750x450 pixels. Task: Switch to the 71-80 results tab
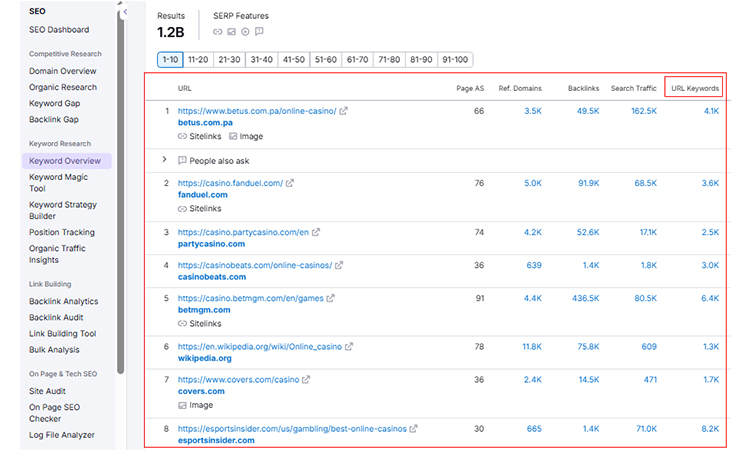[x=389, y=60]
